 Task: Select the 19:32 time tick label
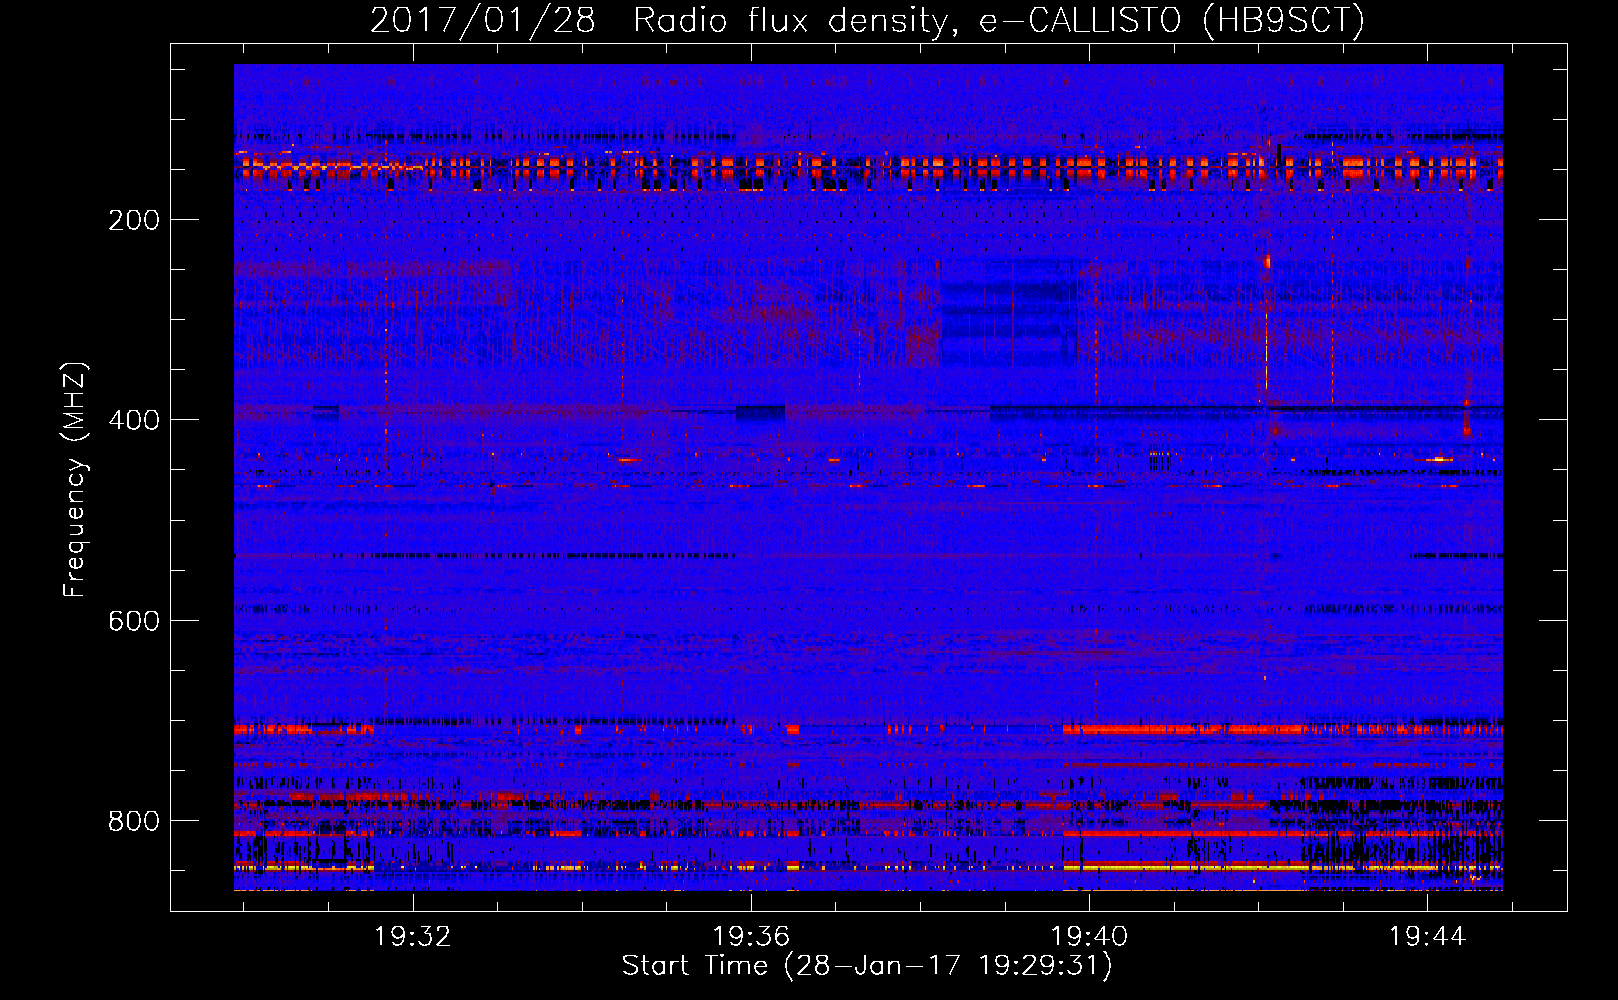click(412, 936)
